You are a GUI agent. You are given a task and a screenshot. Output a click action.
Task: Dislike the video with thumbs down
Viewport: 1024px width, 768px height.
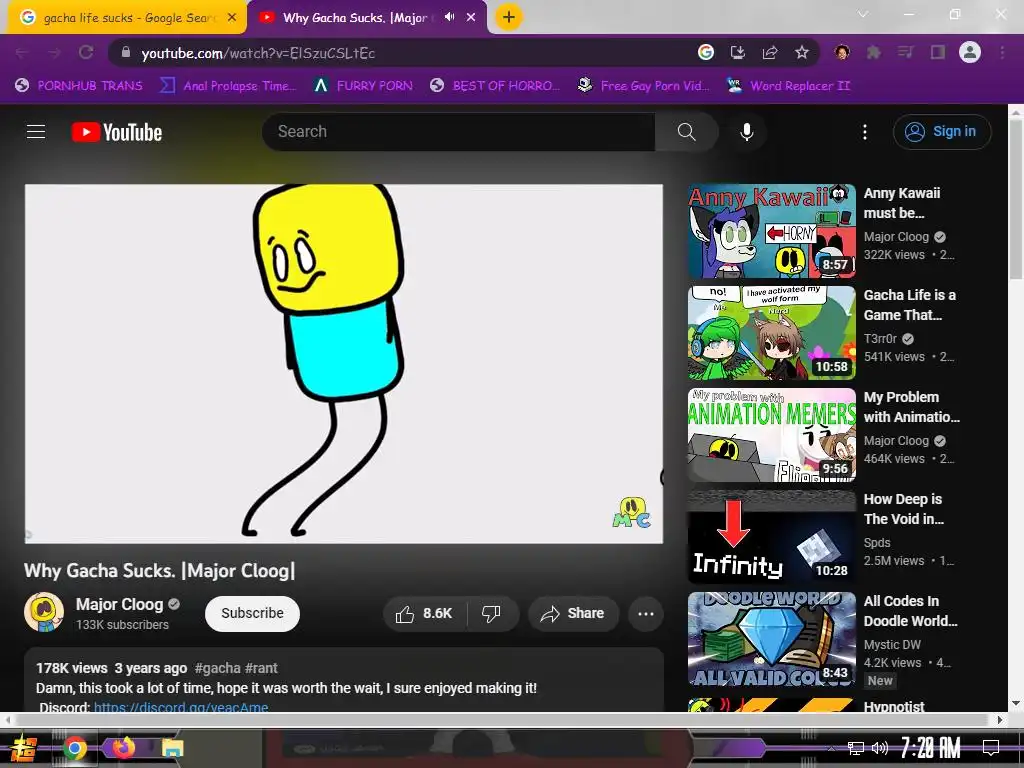tap(492, 614)
